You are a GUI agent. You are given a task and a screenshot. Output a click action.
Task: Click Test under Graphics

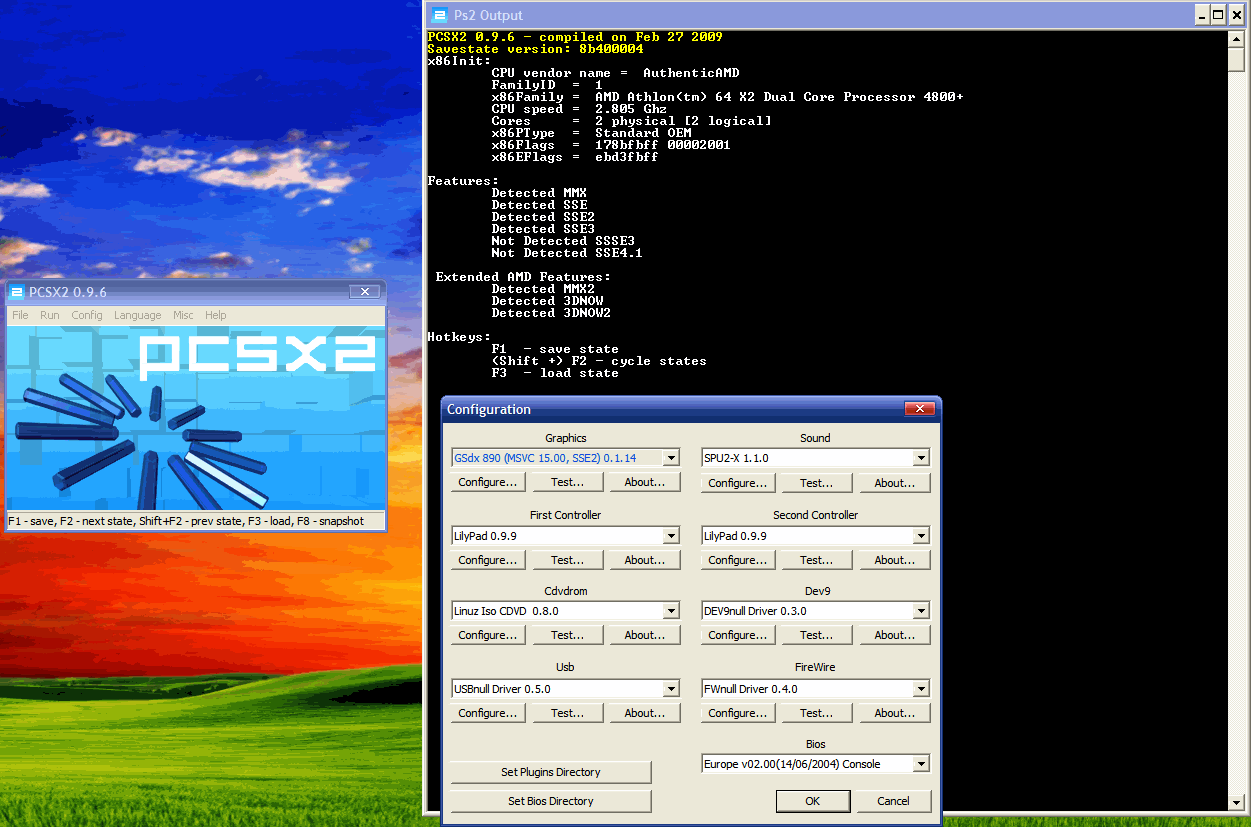pyautogui.click(x=567, y=482)
